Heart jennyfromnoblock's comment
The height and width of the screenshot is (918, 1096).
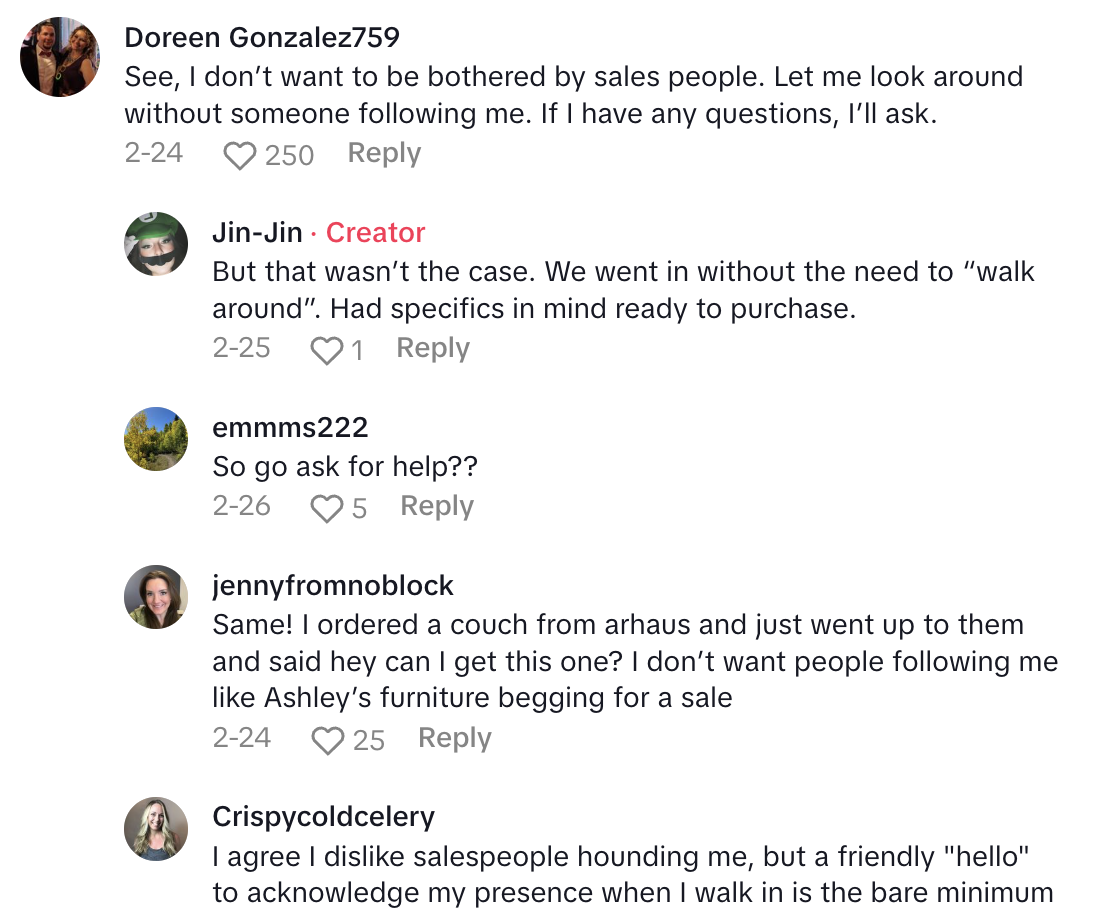click(328, 740)
